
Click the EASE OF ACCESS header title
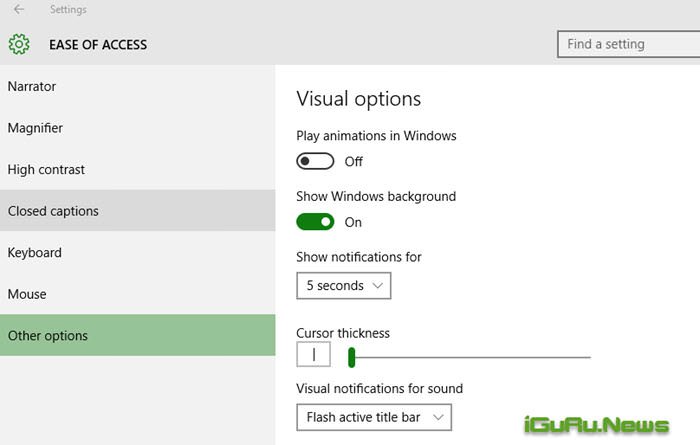tap(98, 44)
